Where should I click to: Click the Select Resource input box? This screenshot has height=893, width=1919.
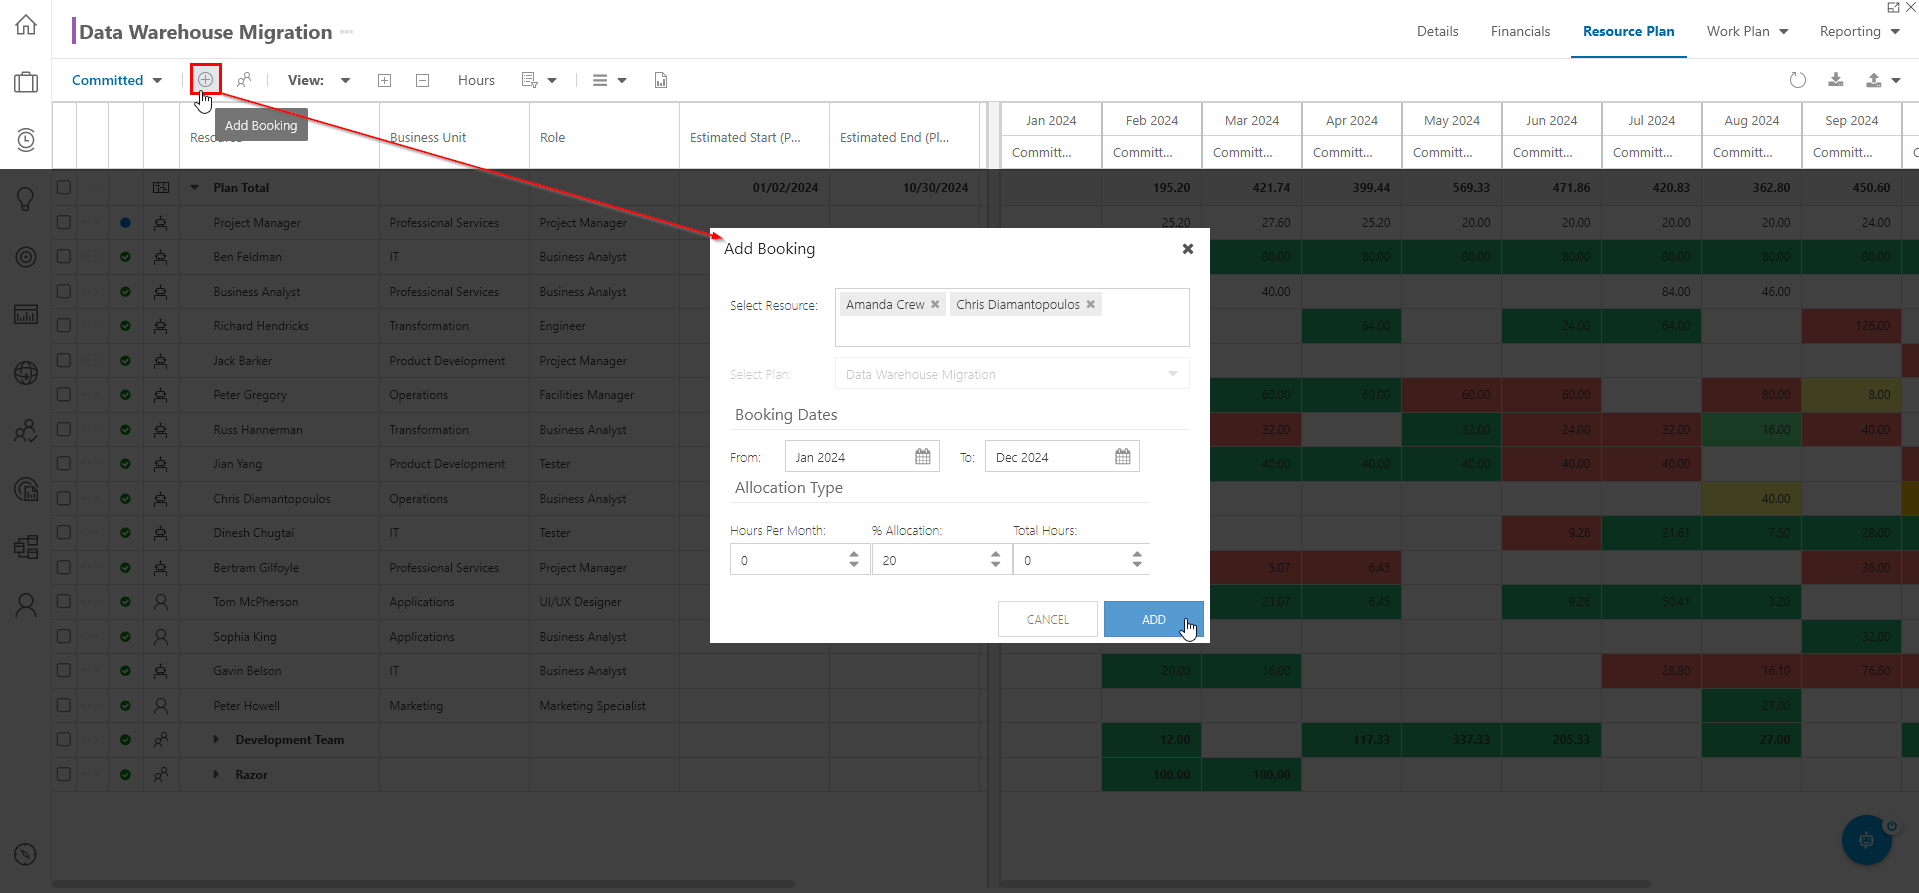click(1012, 317)
